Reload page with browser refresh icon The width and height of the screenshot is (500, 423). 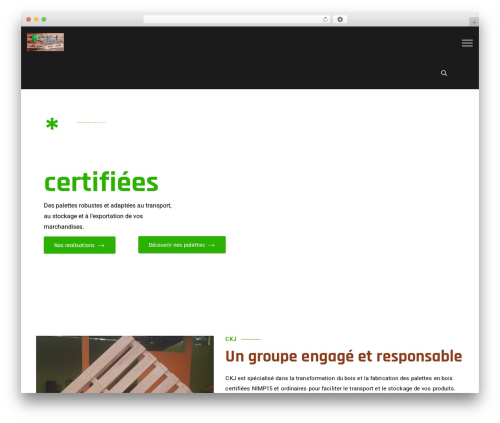[325, 19]
